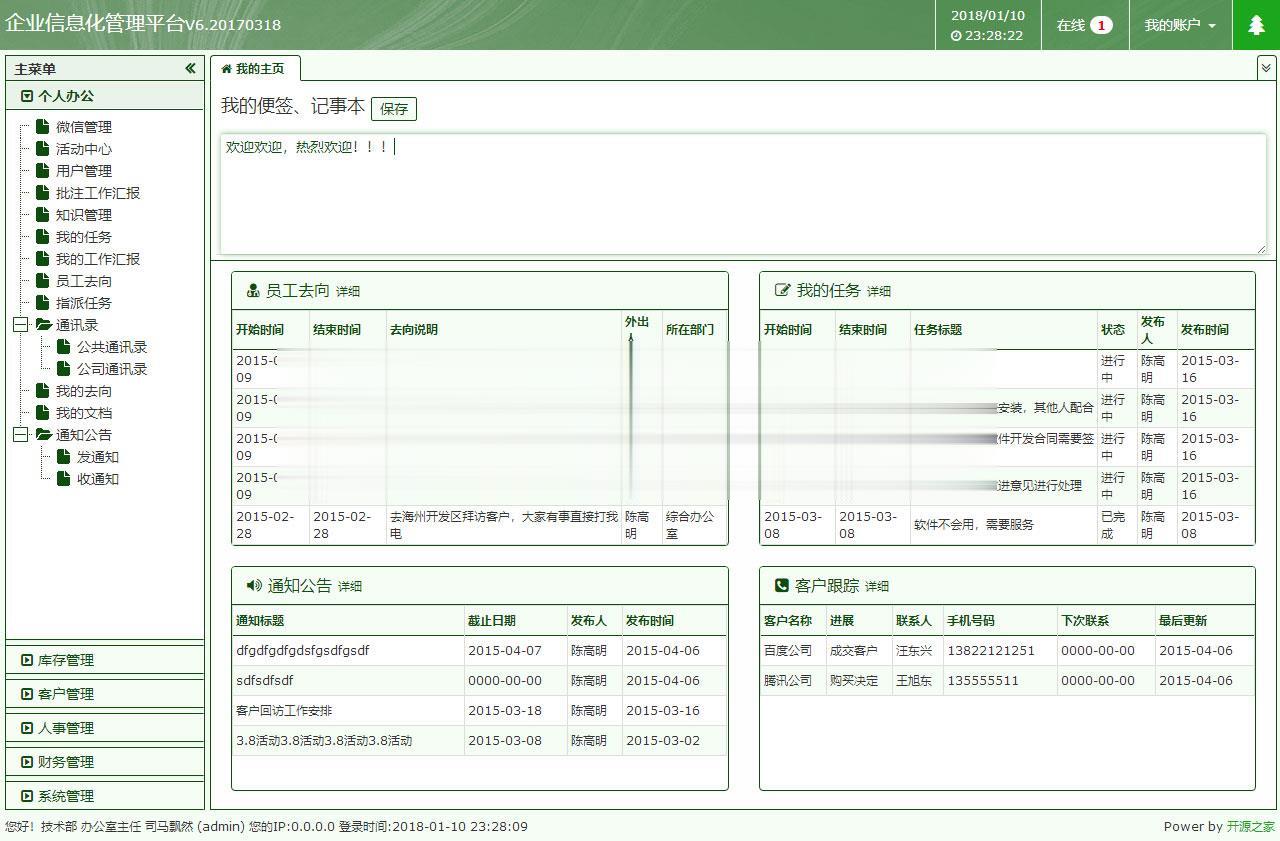Click the 员工去向 panel people icon

pos(254,291)
